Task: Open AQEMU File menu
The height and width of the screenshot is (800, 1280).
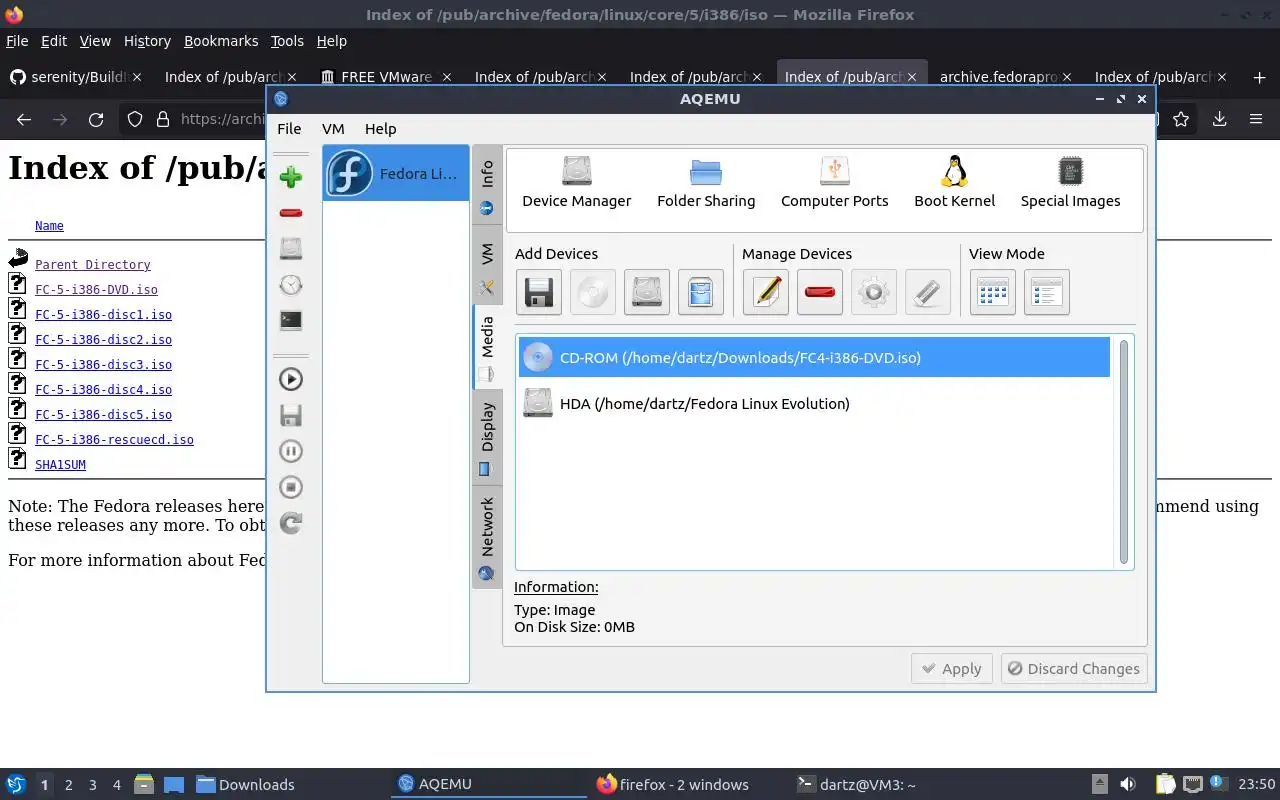Action: tap(289, 128)
